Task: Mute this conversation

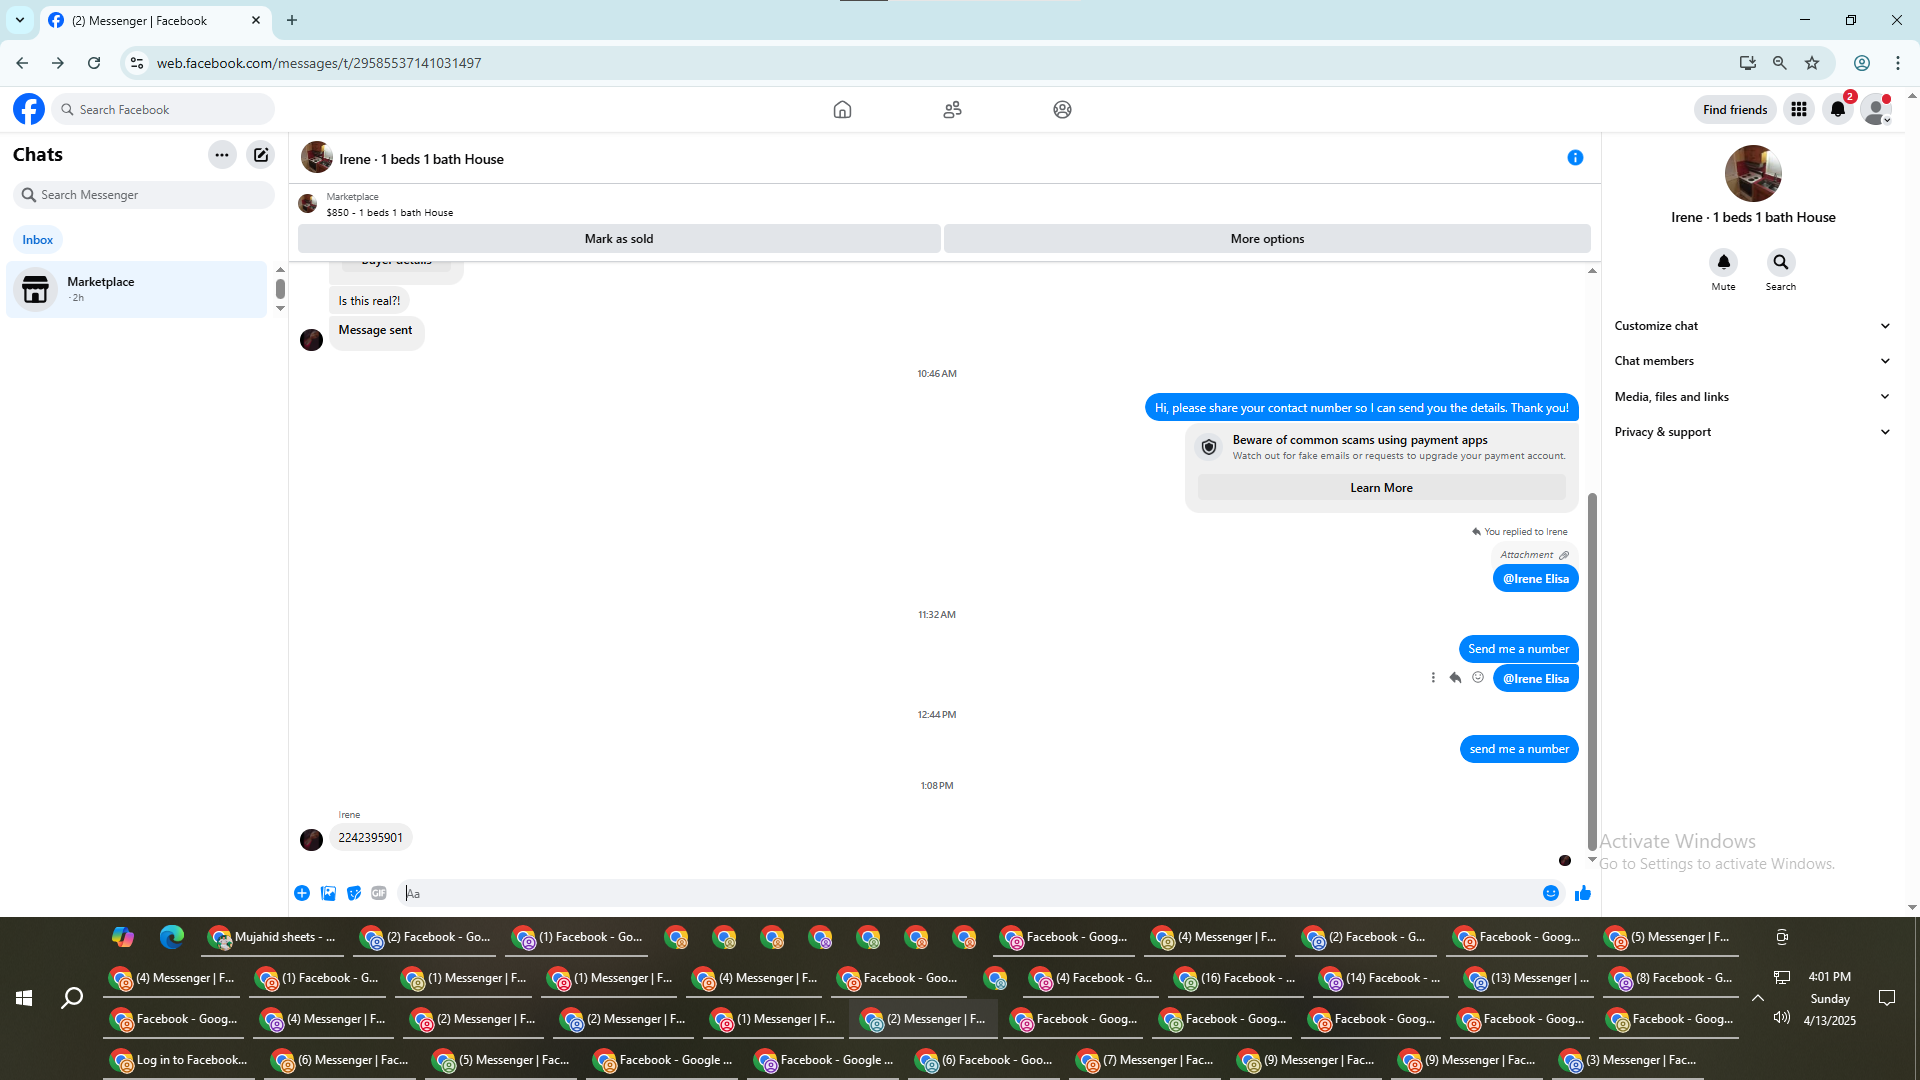Action: pyautogui.click(x=1723, y=263)
